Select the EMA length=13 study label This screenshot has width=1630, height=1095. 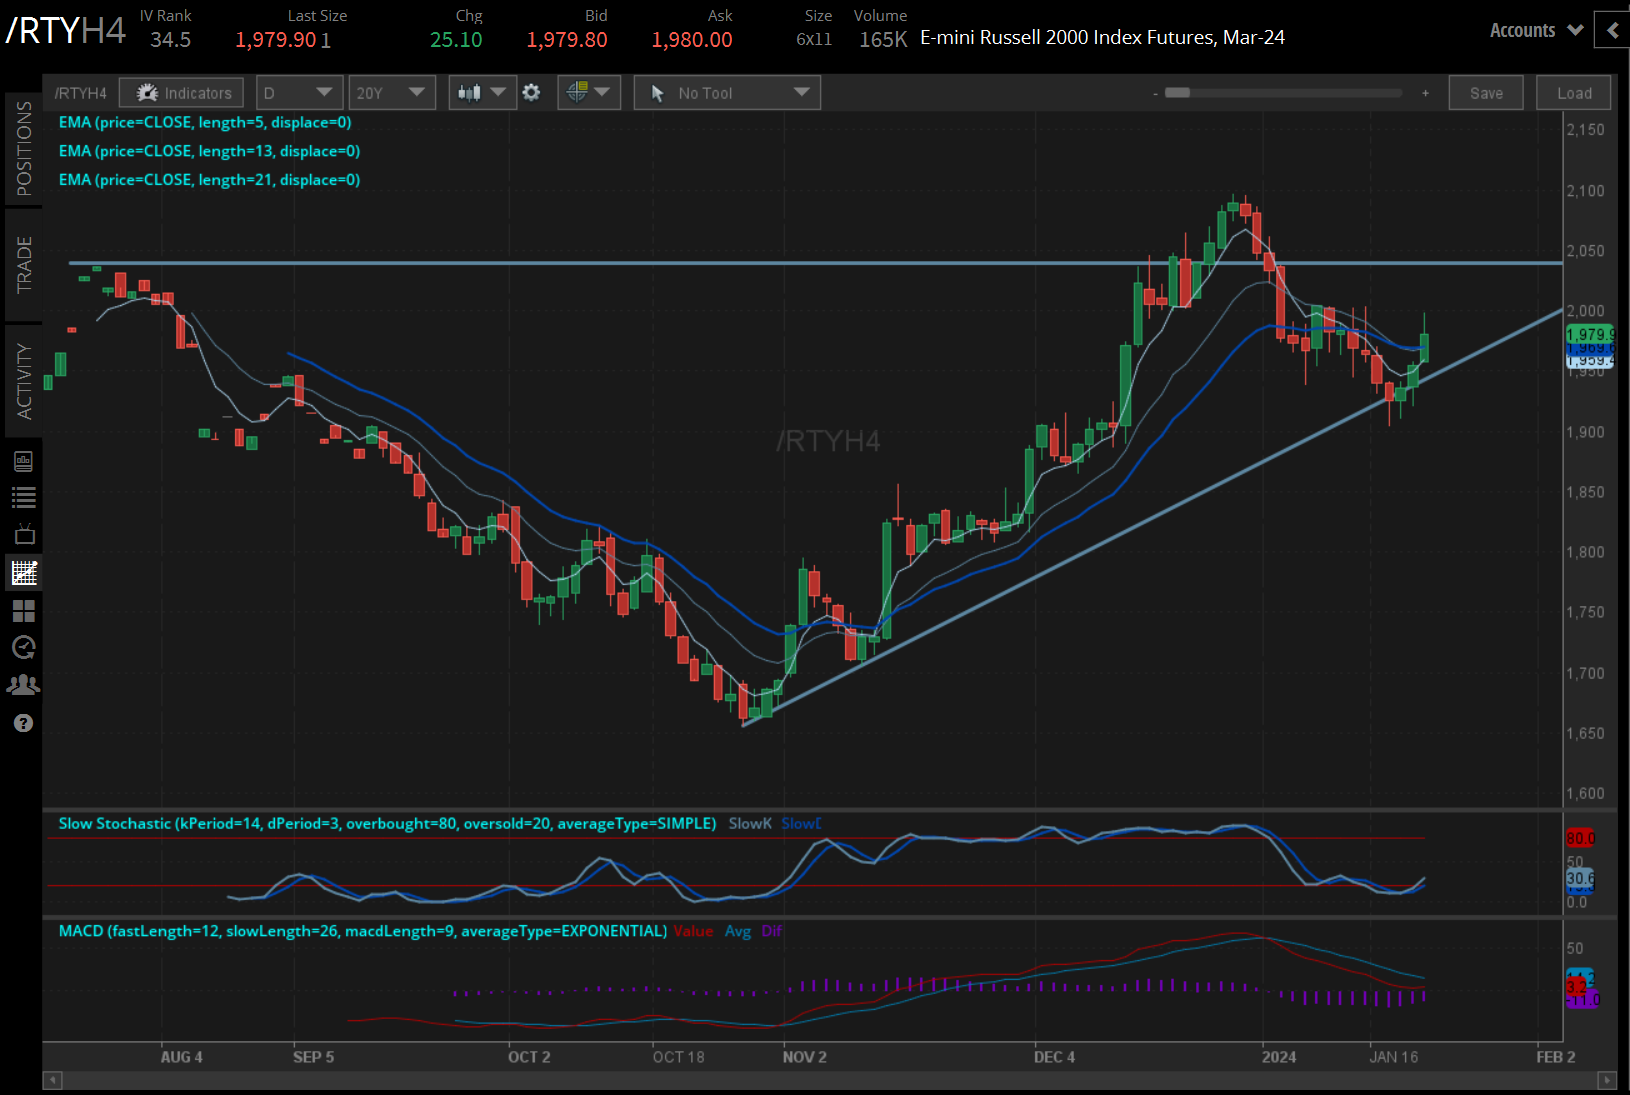coord(209,151)
